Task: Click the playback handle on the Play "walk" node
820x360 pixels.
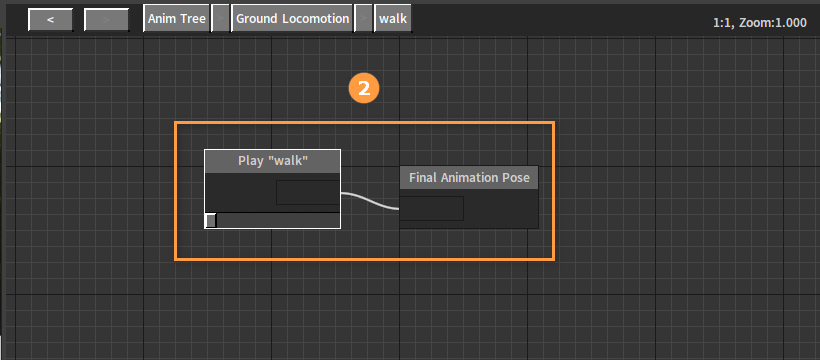Action: pyautogui.click(x=211, y=220)
